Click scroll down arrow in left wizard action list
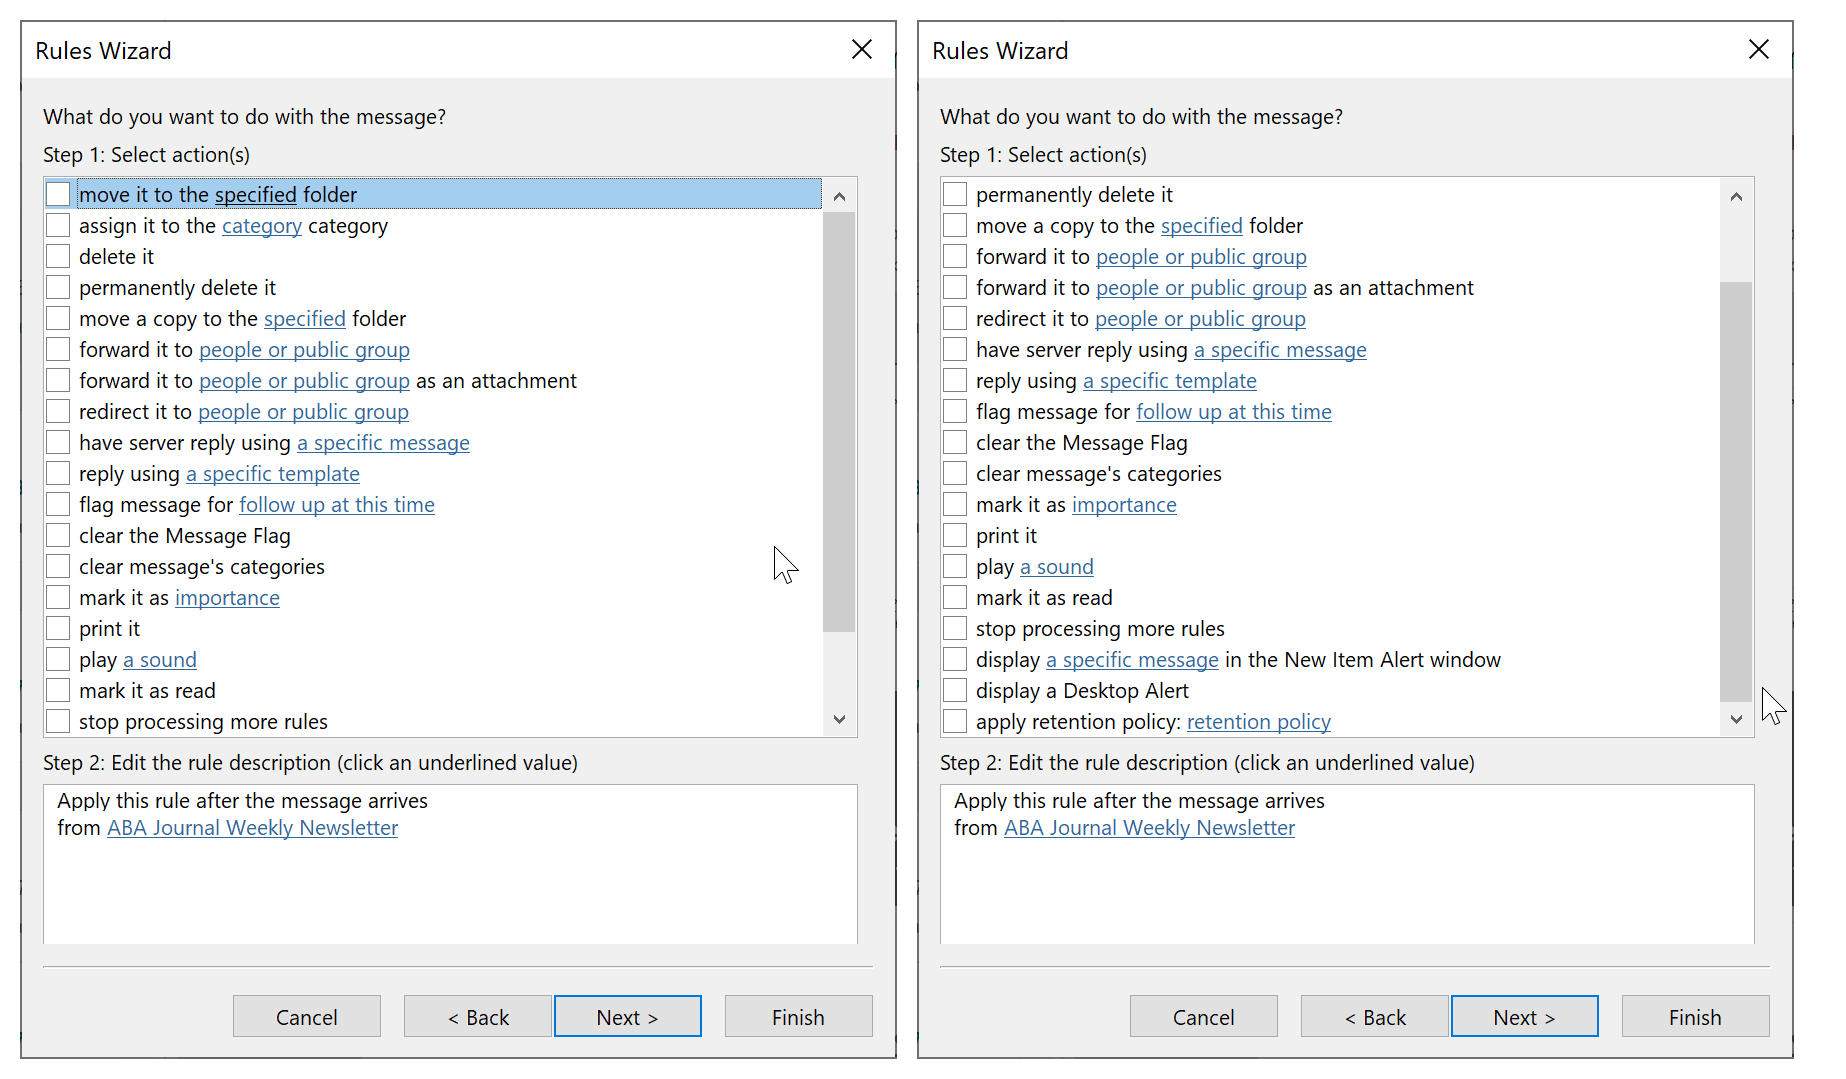Viewport: 1846px width, 1079px height. click(839, 719)
